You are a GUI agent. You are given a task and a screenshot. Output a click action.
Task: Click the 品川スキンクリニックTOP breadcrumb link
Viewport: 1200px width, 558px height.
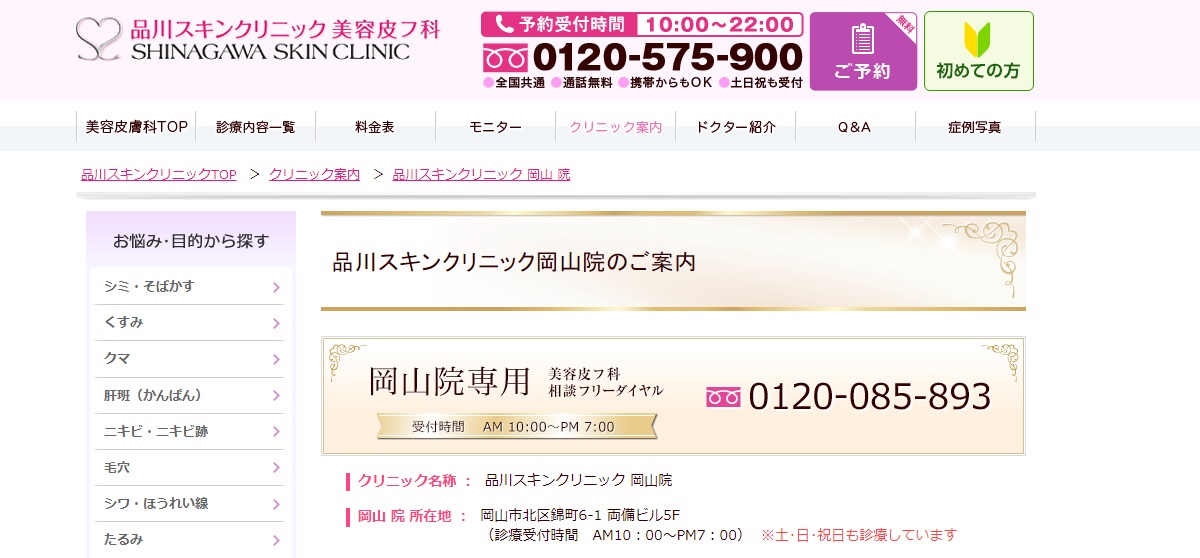pos(159,174)
